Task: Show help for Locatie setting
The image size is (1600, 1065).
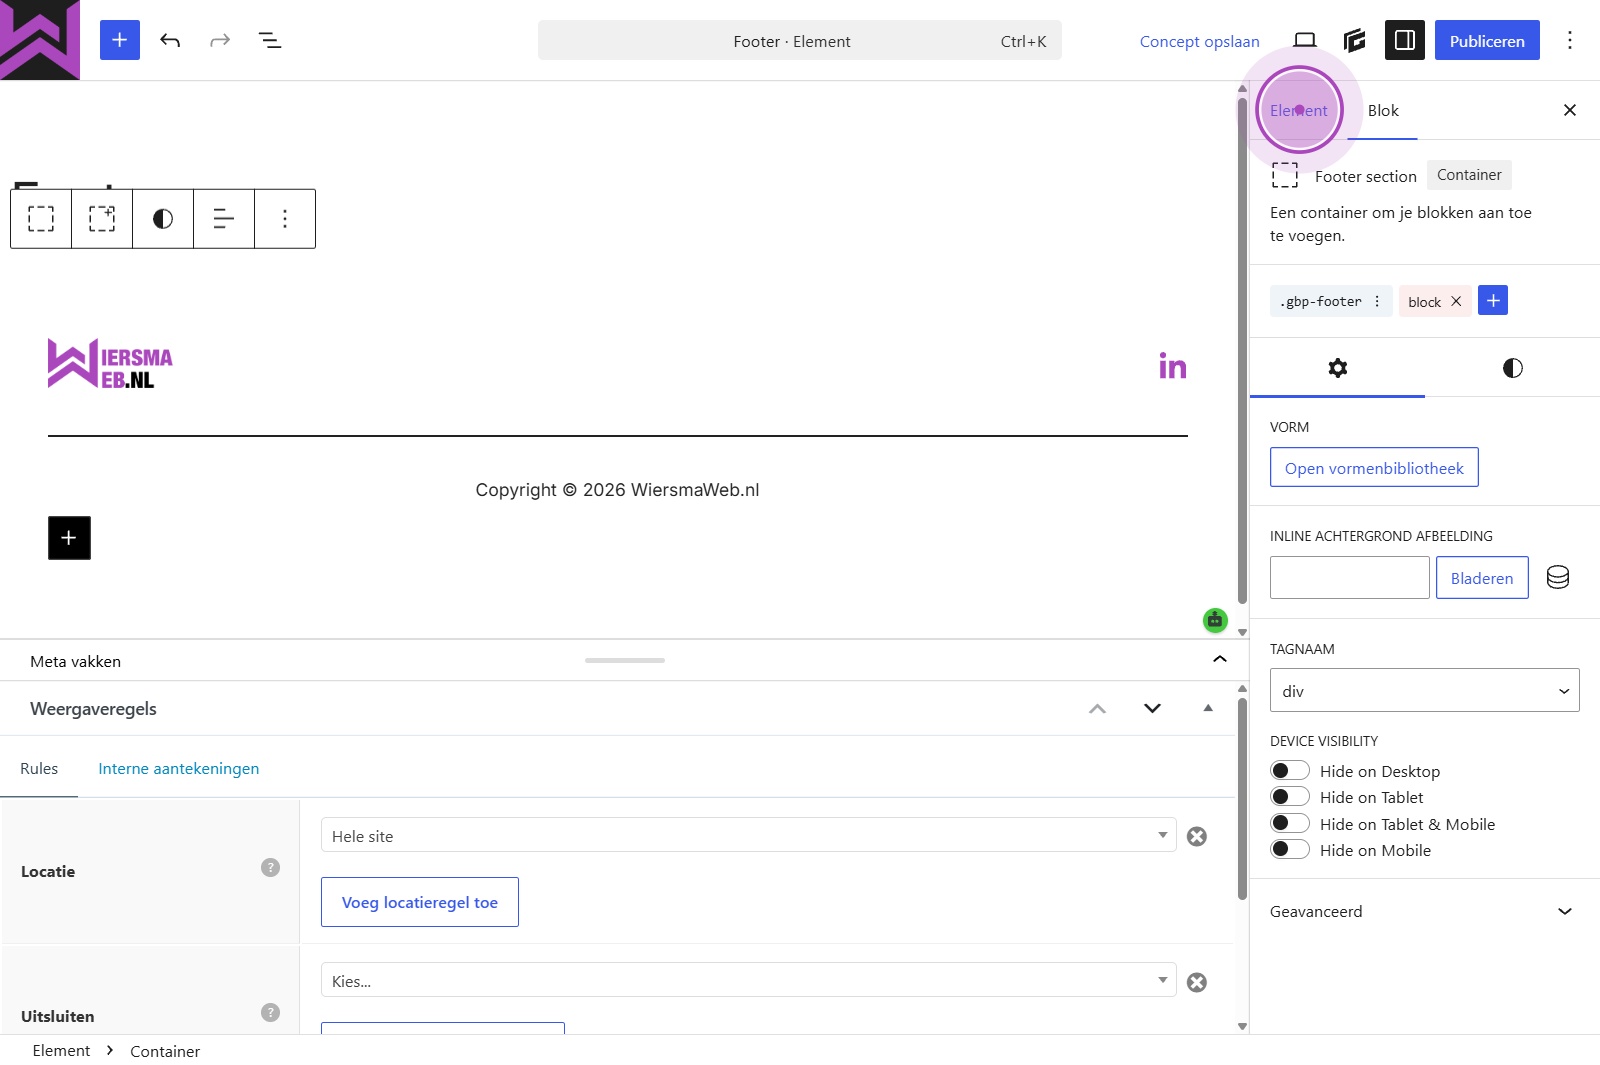Action: tap(270, 867)
